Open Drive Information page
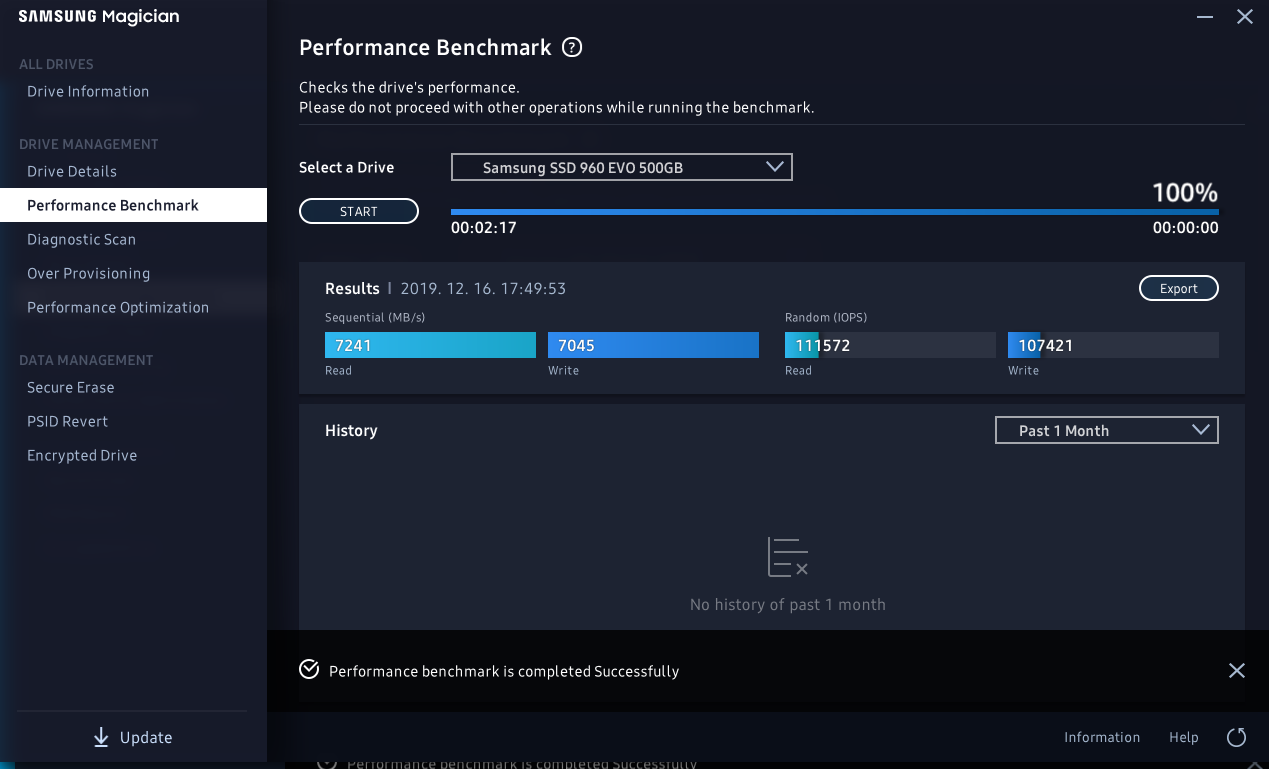 click(88, 91)
